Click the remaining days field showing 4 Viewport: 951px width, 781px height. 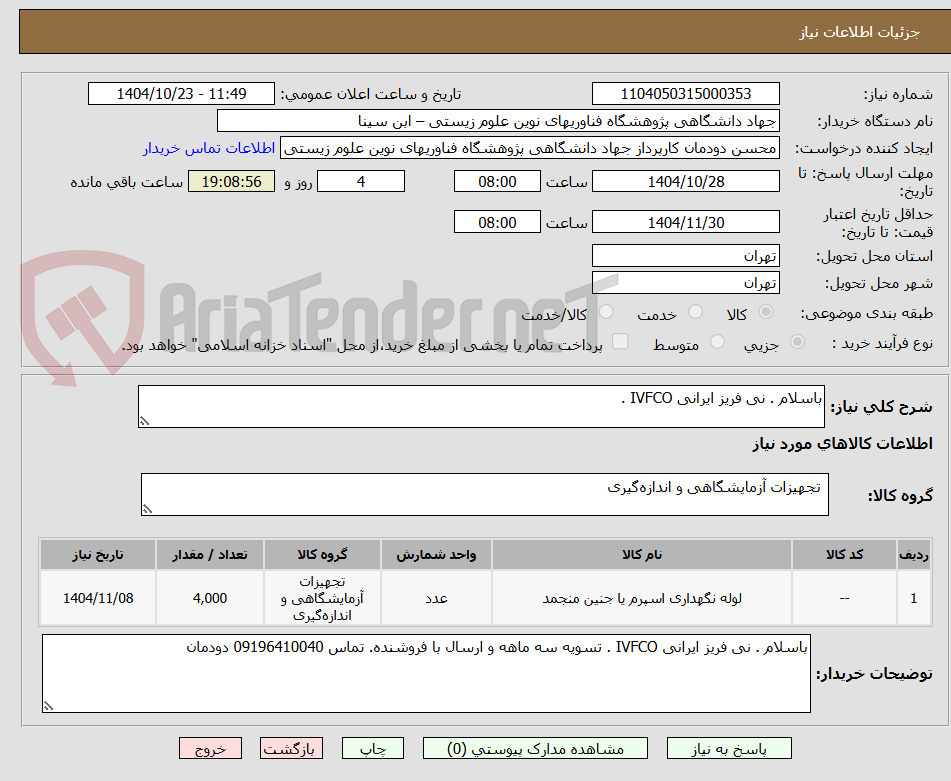click(x=361, y=181)
